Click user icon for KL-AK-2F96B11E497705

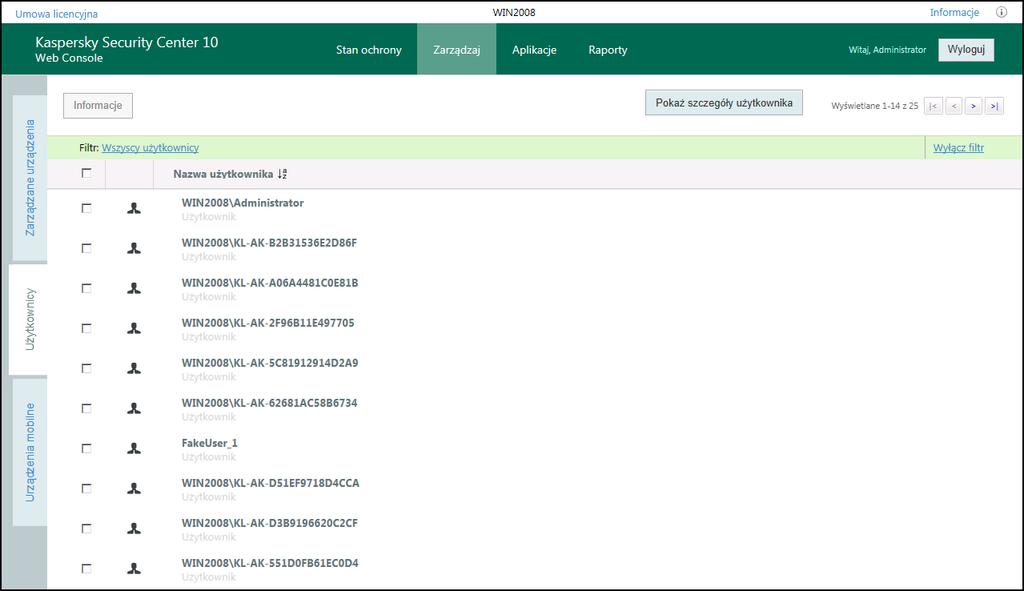134,328
